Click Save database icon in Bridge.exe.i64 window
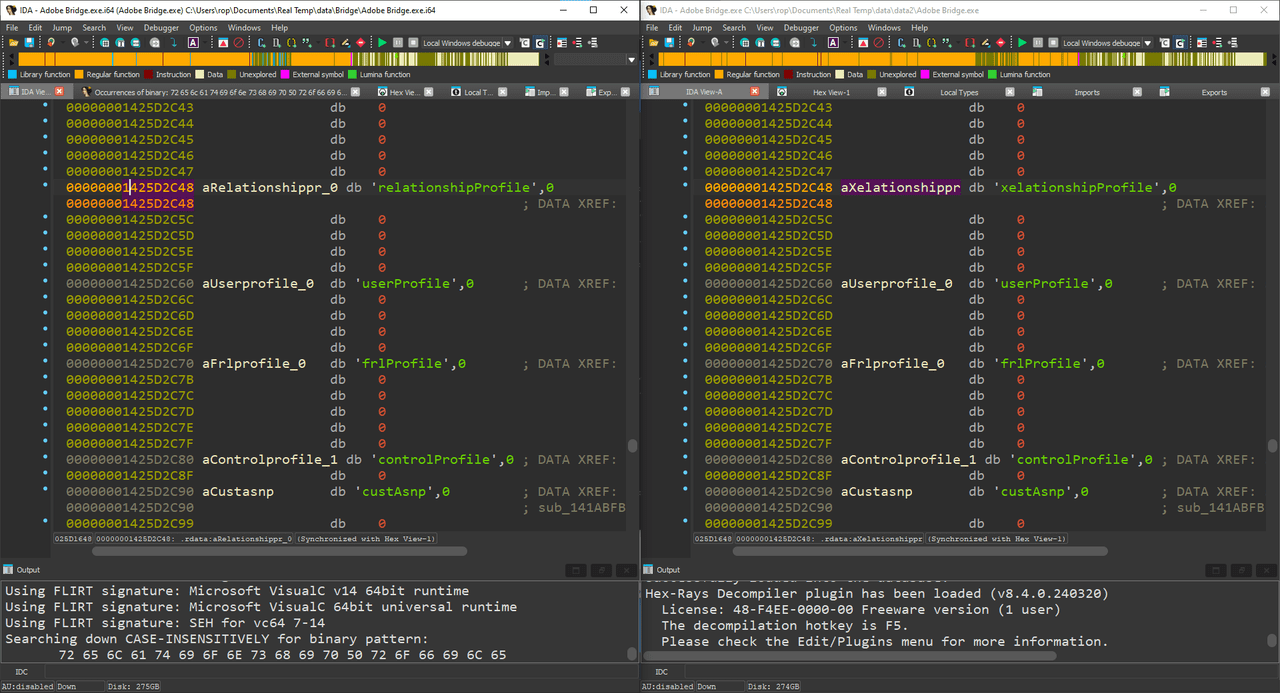This screenshot has height=693, width=1280. (x=29, y=43)
